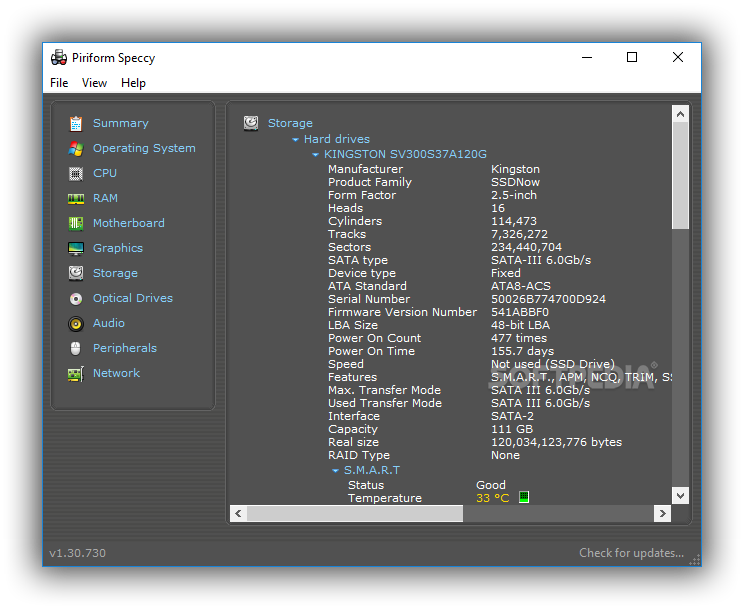Click Check for updates link
The image size is (744, 609).
click(x=632, y=553)
